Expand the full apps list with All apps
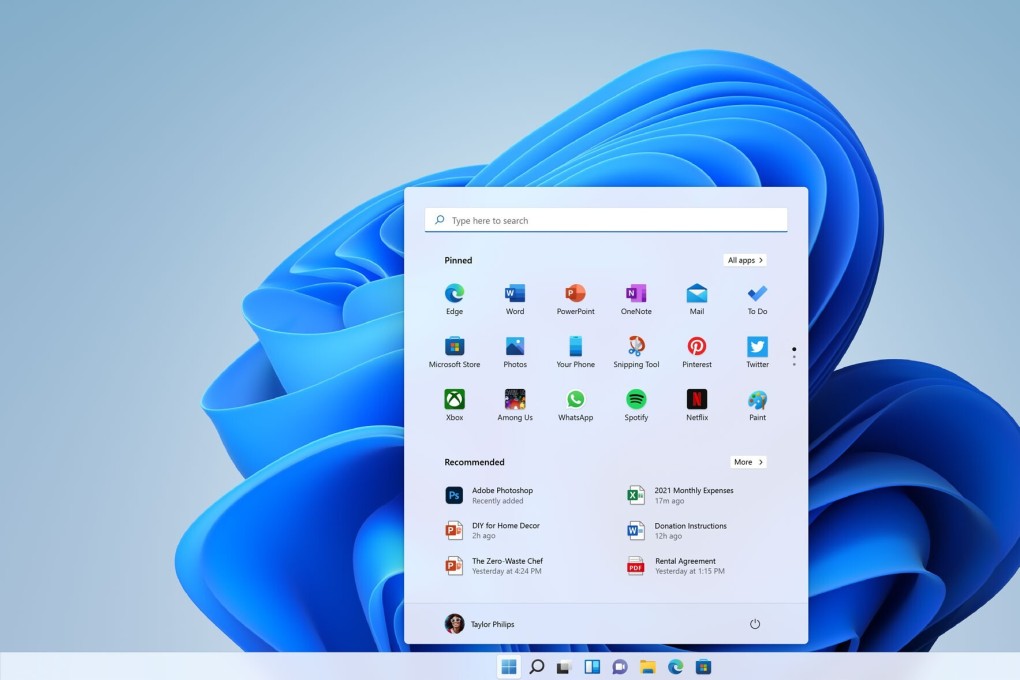 [744, 260]
